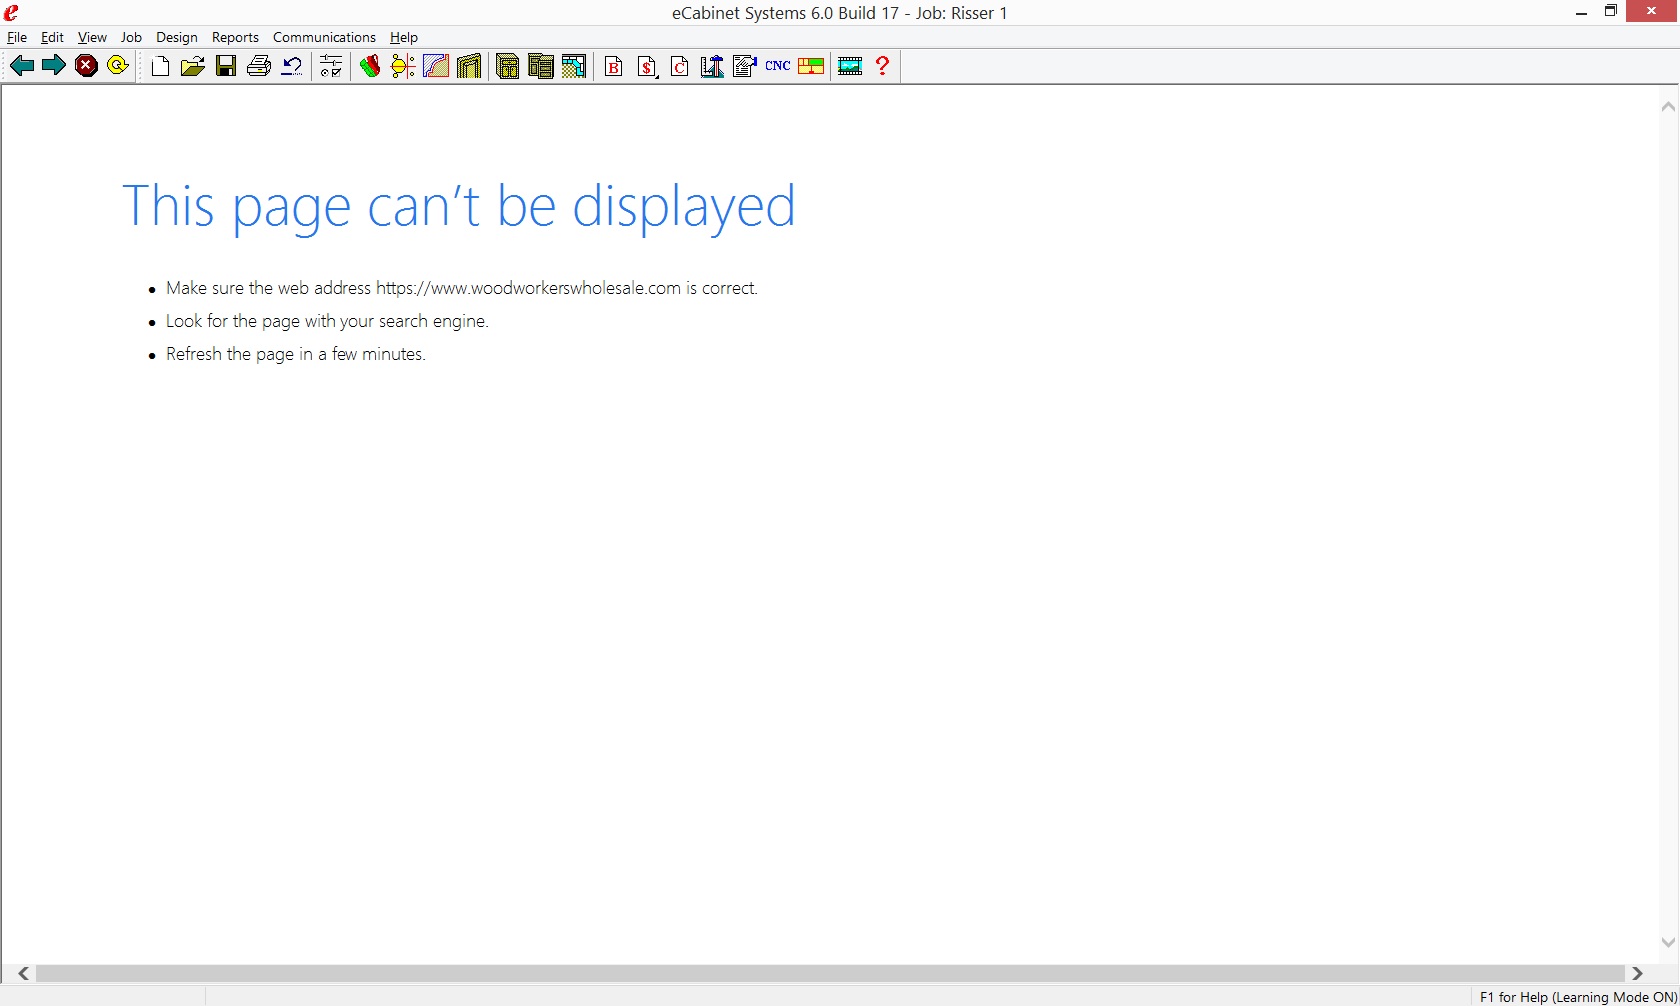Open the Design menu

[x=177, y=37]
